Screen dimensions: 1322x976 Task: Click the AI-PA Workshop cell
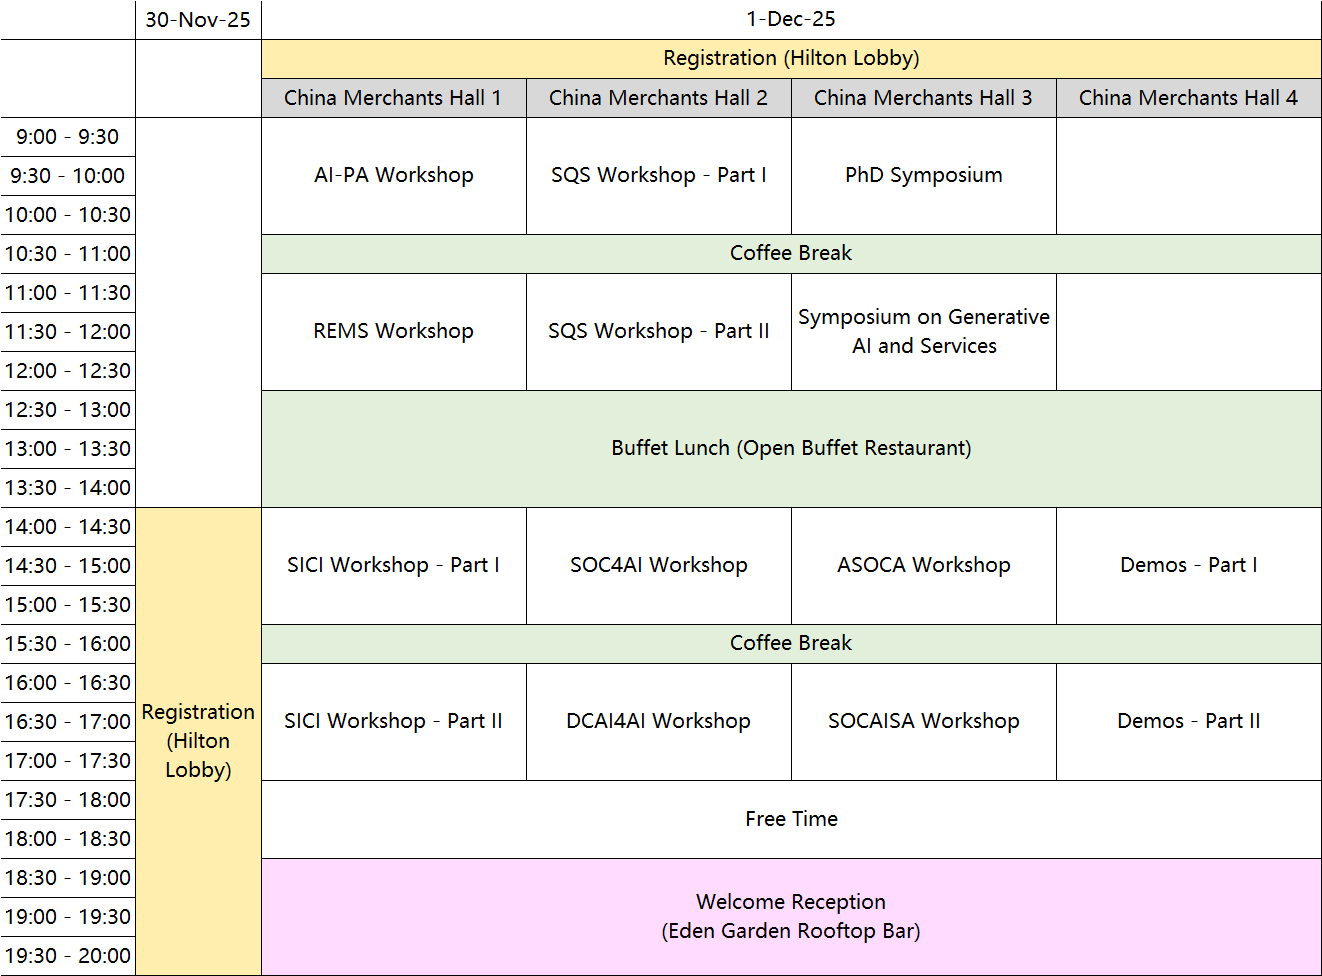(393, 175)
